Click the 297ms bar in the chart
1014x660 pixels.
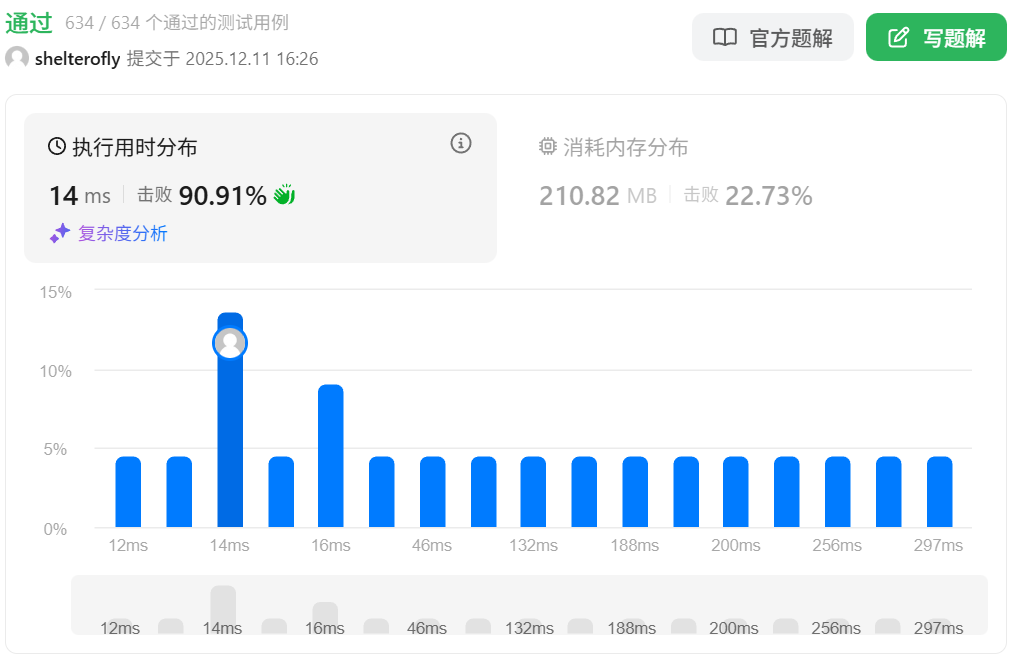939,492
